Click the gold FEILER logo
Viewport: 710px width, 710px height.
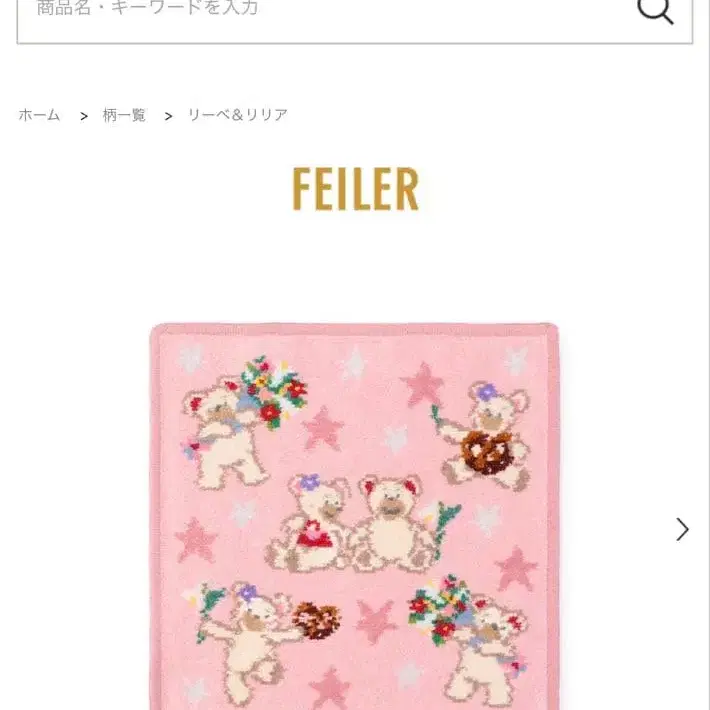point(355,189)
